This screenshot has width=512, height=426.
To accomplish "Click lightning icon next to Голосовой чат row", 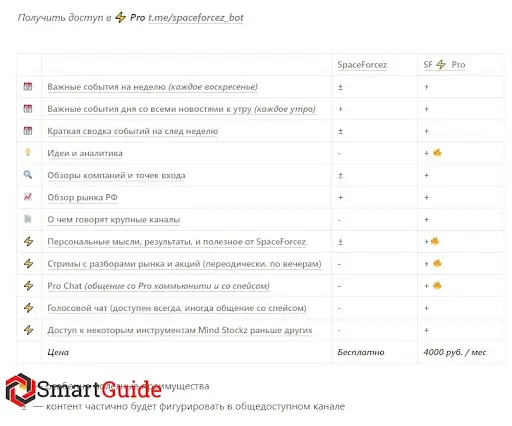I will [x=29, y=308].
